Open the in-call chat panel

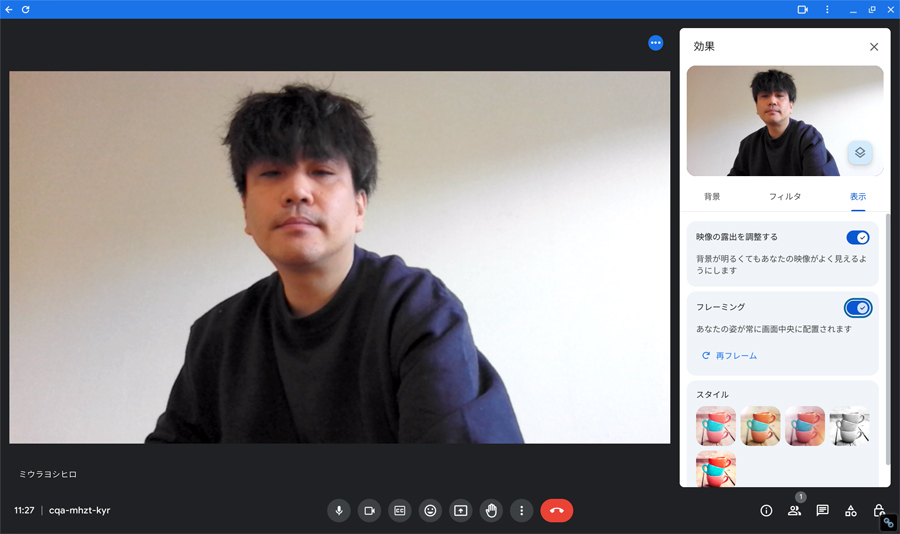823,510
